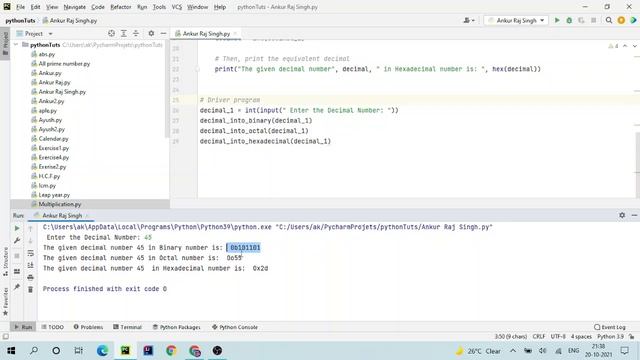Open the user account dropdown in toolbar
The width and height of the screenshot is (640, 360).
point(469,20)
